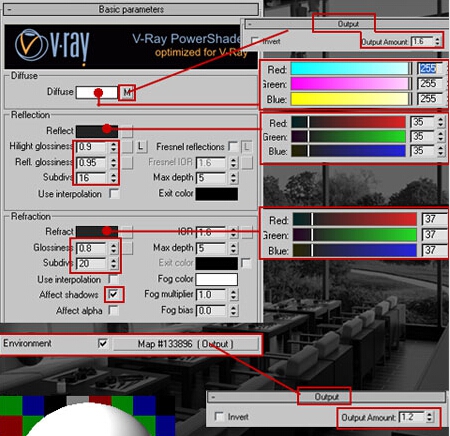Click the refract Green value field 37
Viewport: 450px width, 436px height.
435,235
